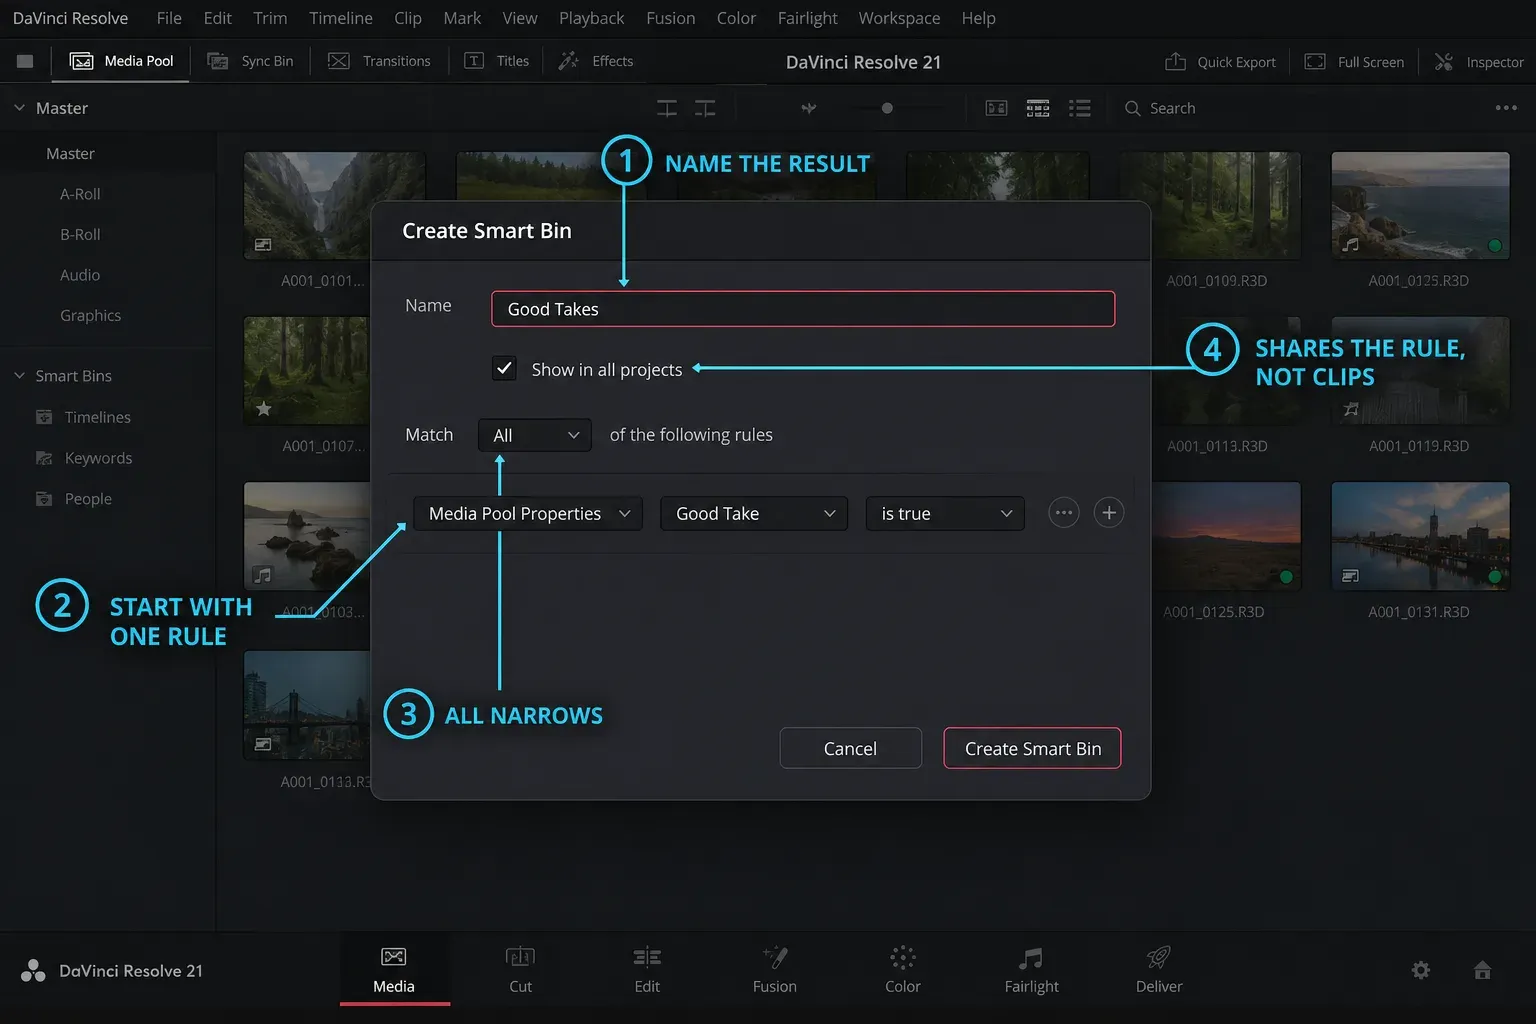Switch to filmstrip view icon
Screen dimensions: 1536x1024
click(997, 108)
